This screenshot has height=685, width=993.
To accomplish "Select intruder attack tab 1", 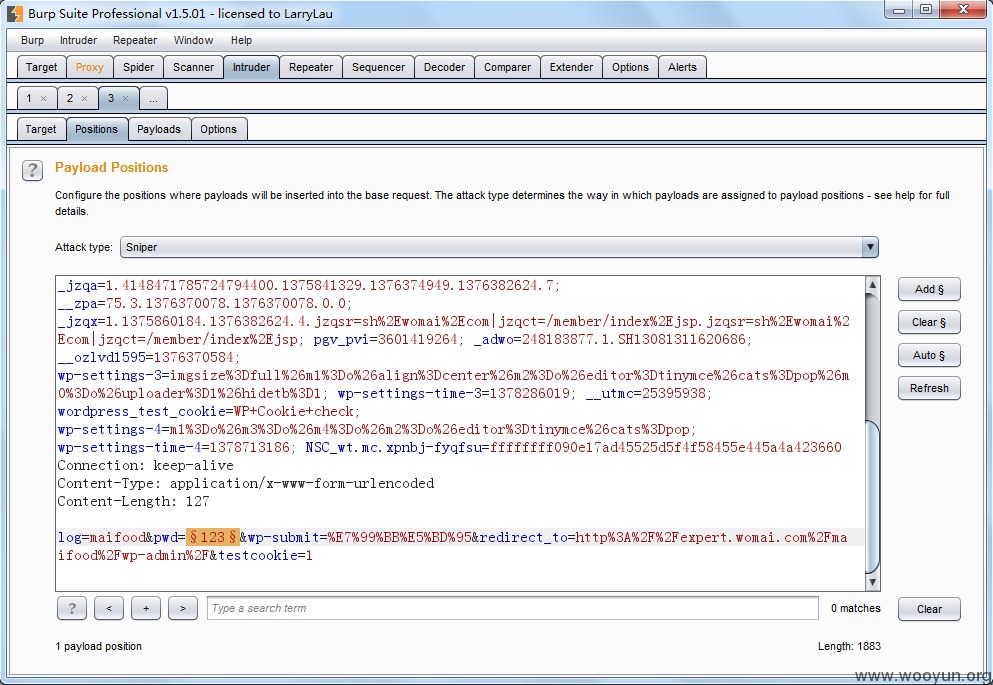I will pos(29,98).
